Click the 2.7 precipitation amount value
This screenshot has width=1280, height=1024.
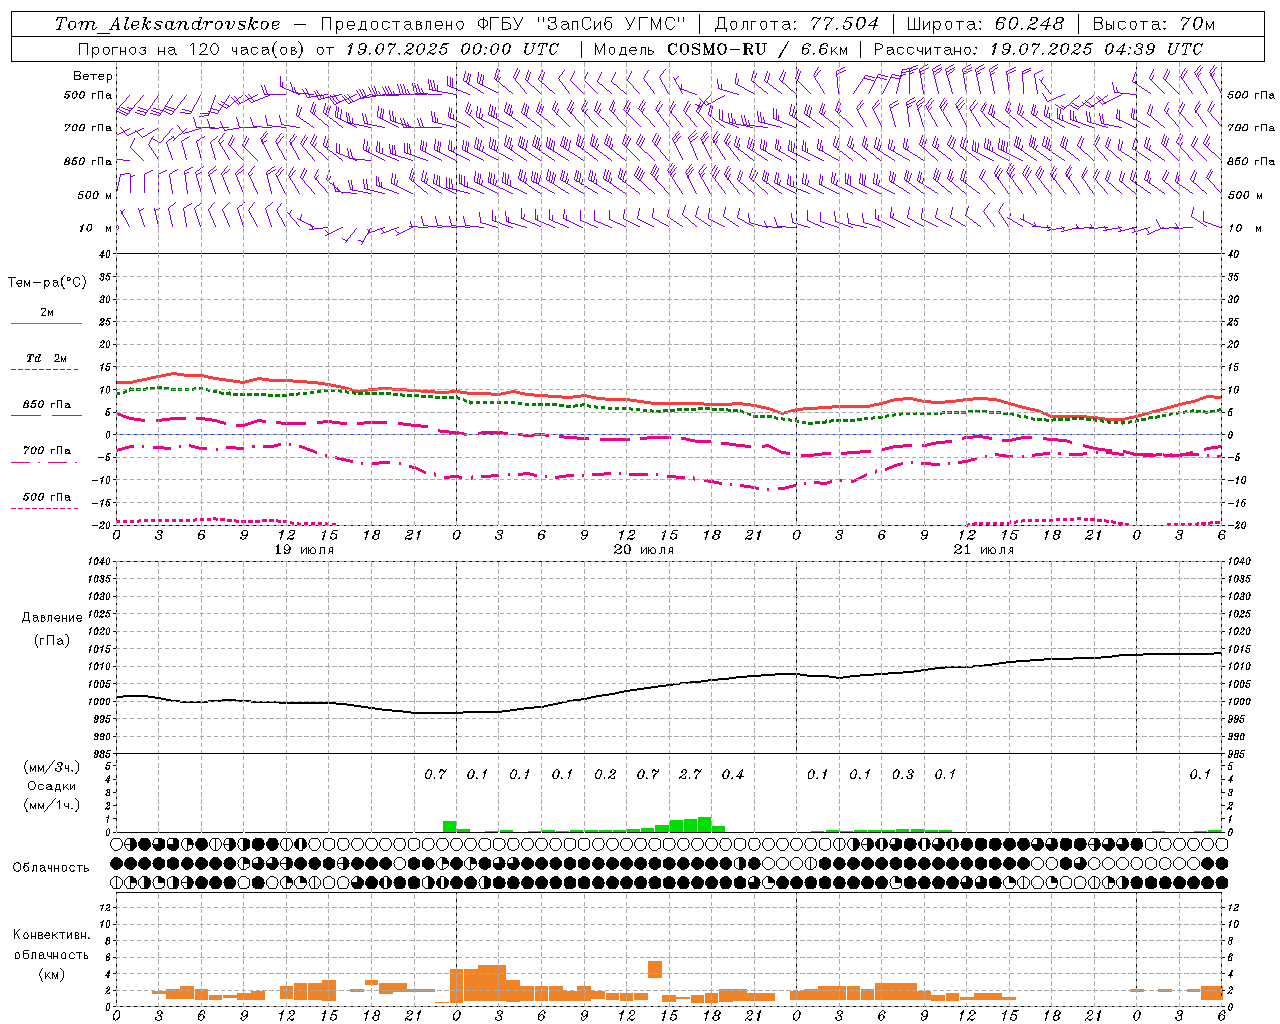pos(690,774)
